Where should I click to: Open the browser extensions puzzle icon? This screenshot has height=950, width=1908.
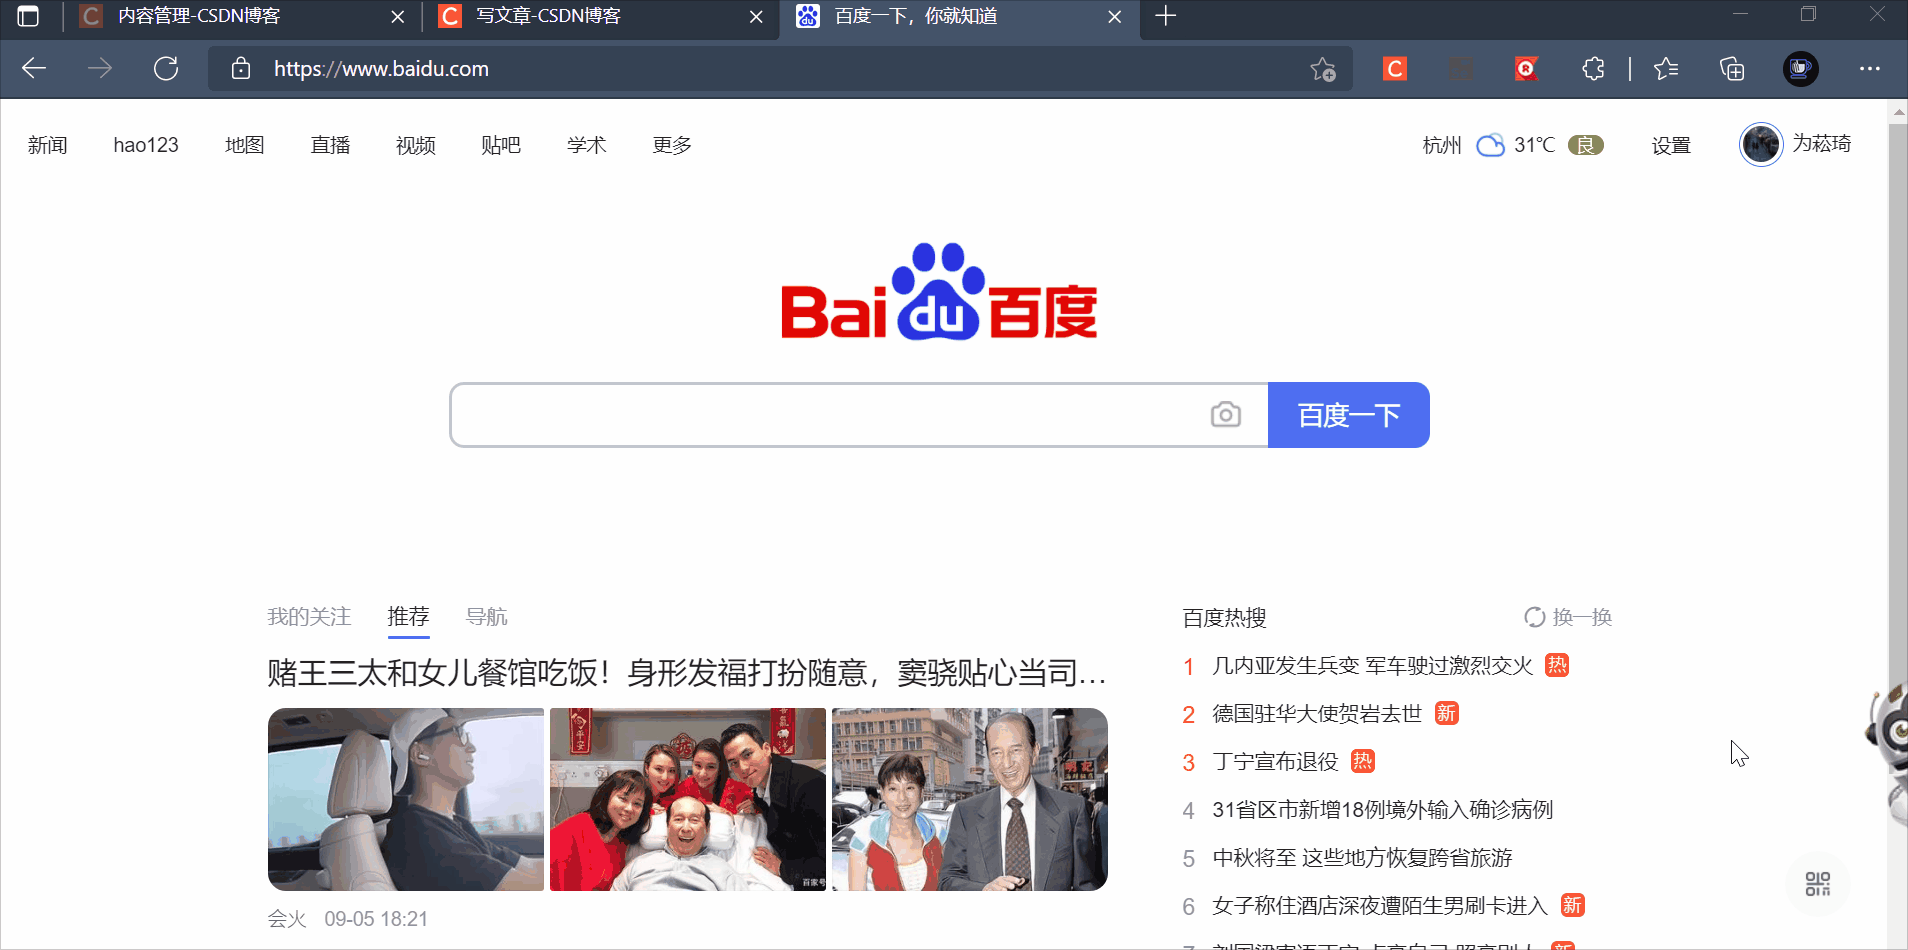pyautogui.click(x=1593, y=68)
